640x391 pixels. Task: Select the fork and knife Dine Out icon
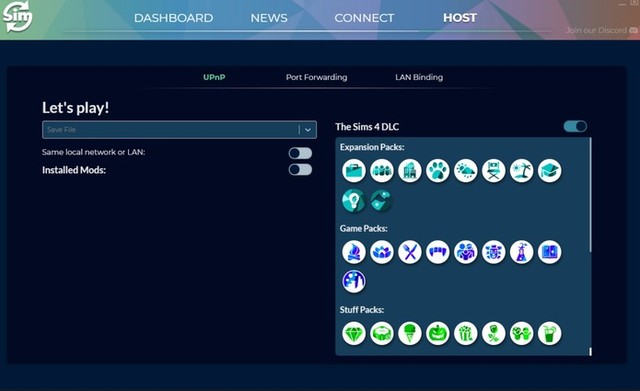[x=409, y=252]
